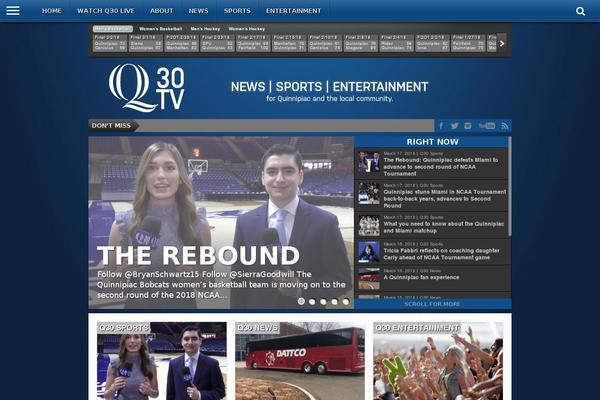Open the ENTERTAINMENT menu item
The width and height of the screenshot is (600, 400).
pos(293,11)
